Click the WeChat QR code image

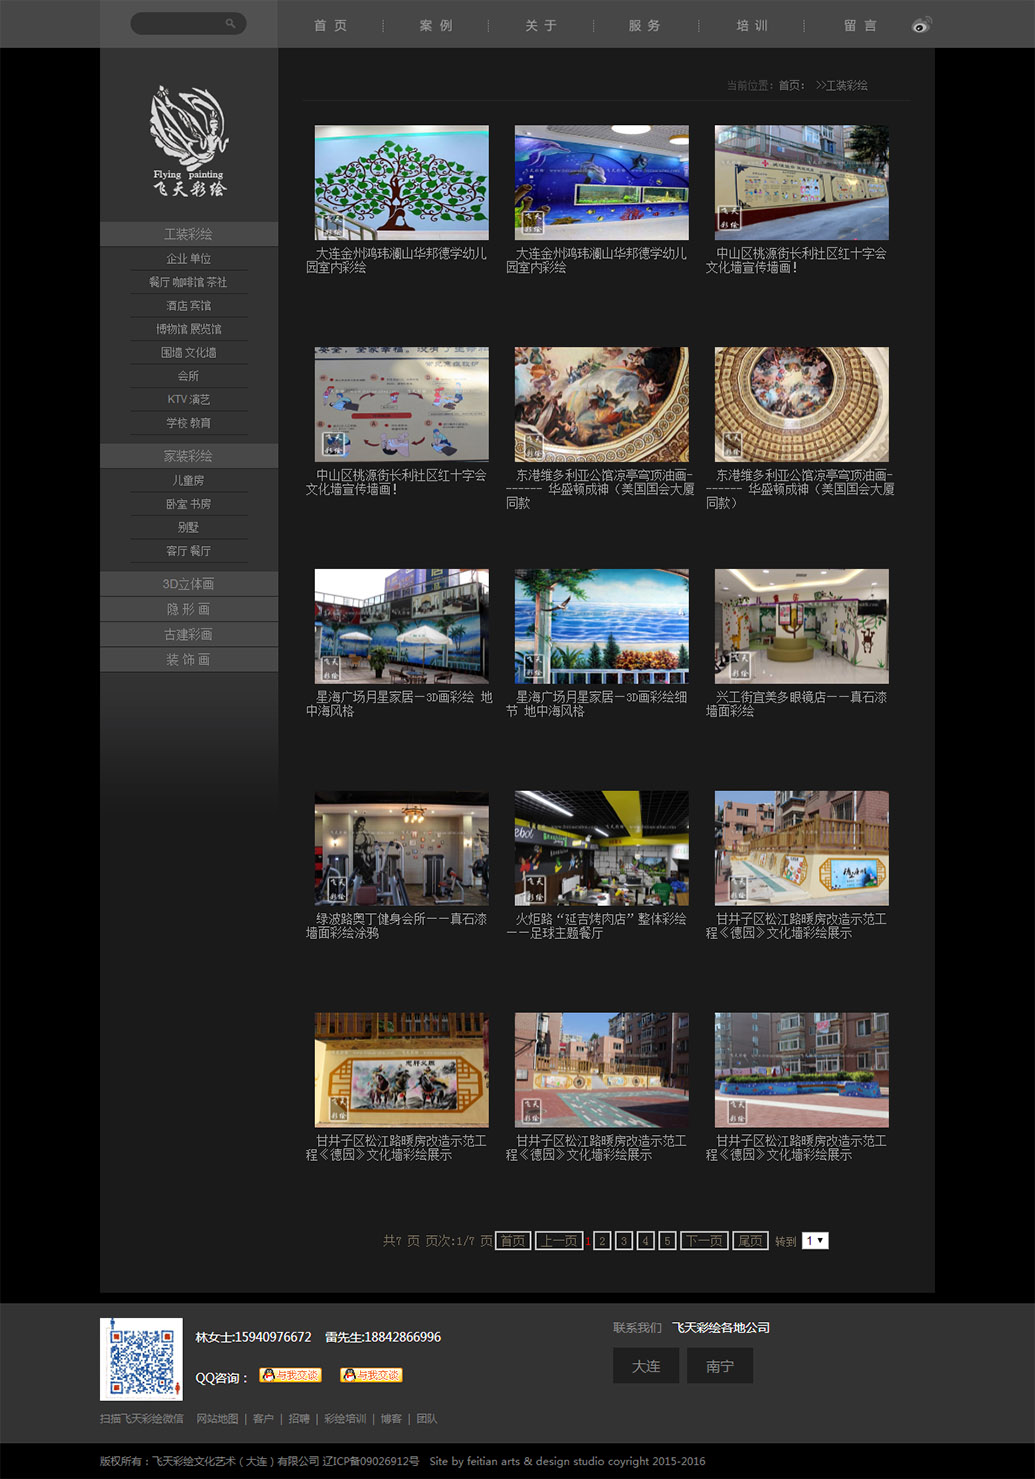141,1359
